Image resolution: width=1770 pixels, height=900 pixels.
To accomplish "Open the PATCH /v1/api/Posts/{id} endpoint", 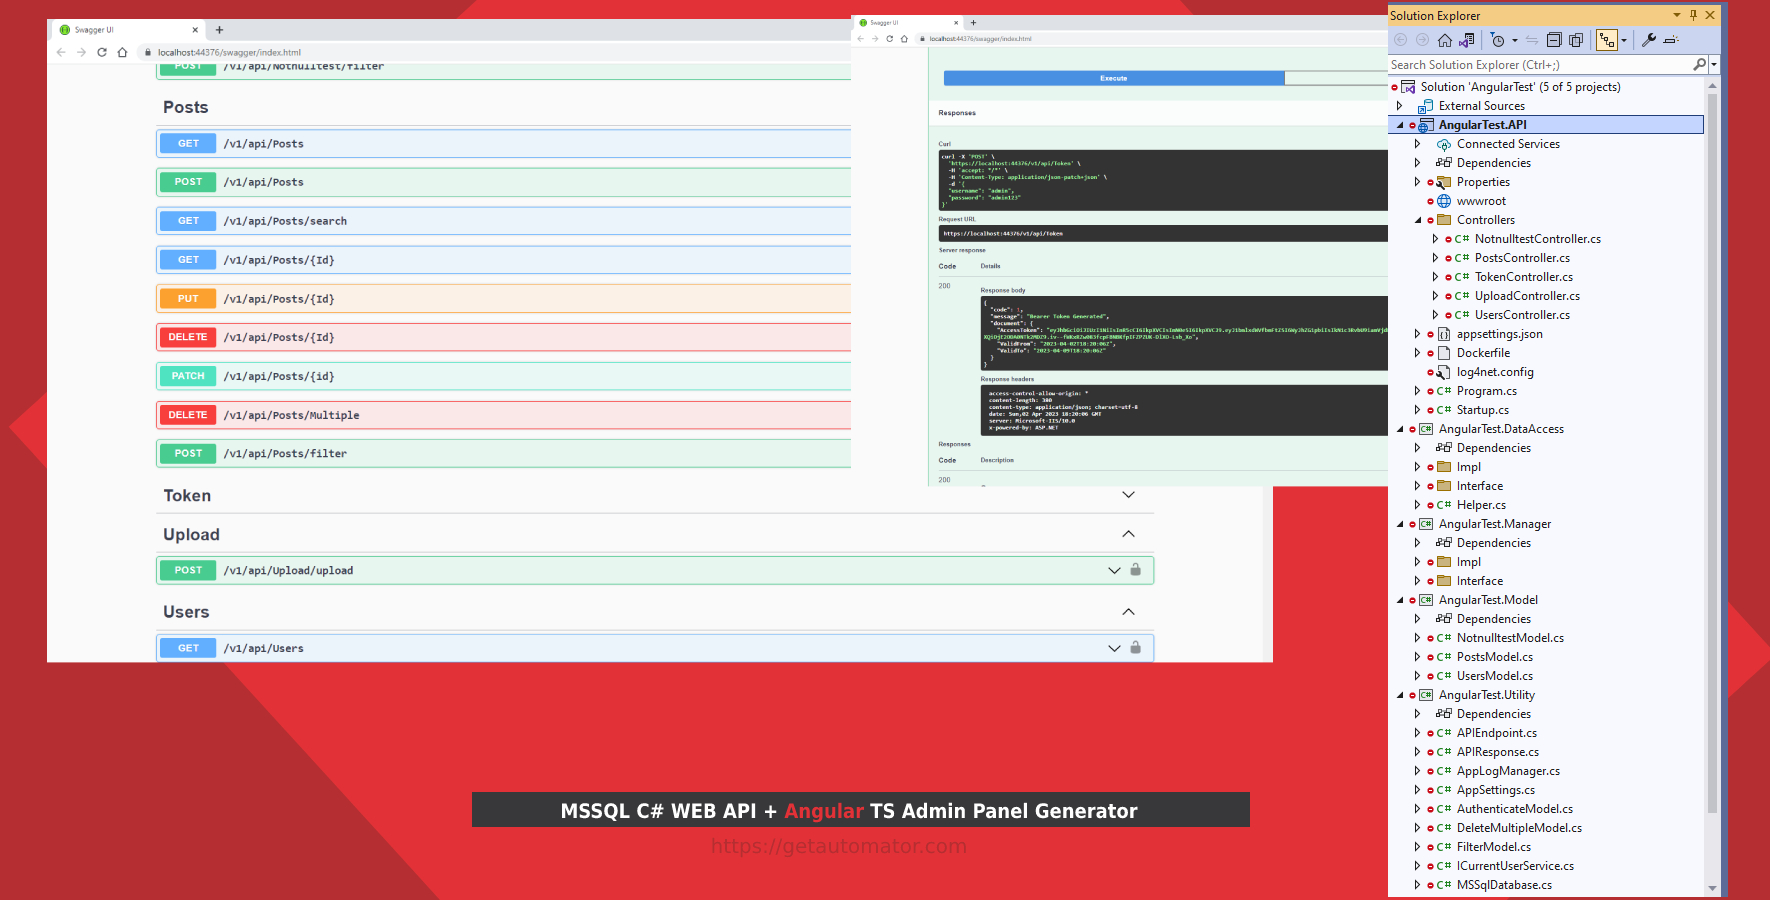I will tap(504, 376).
